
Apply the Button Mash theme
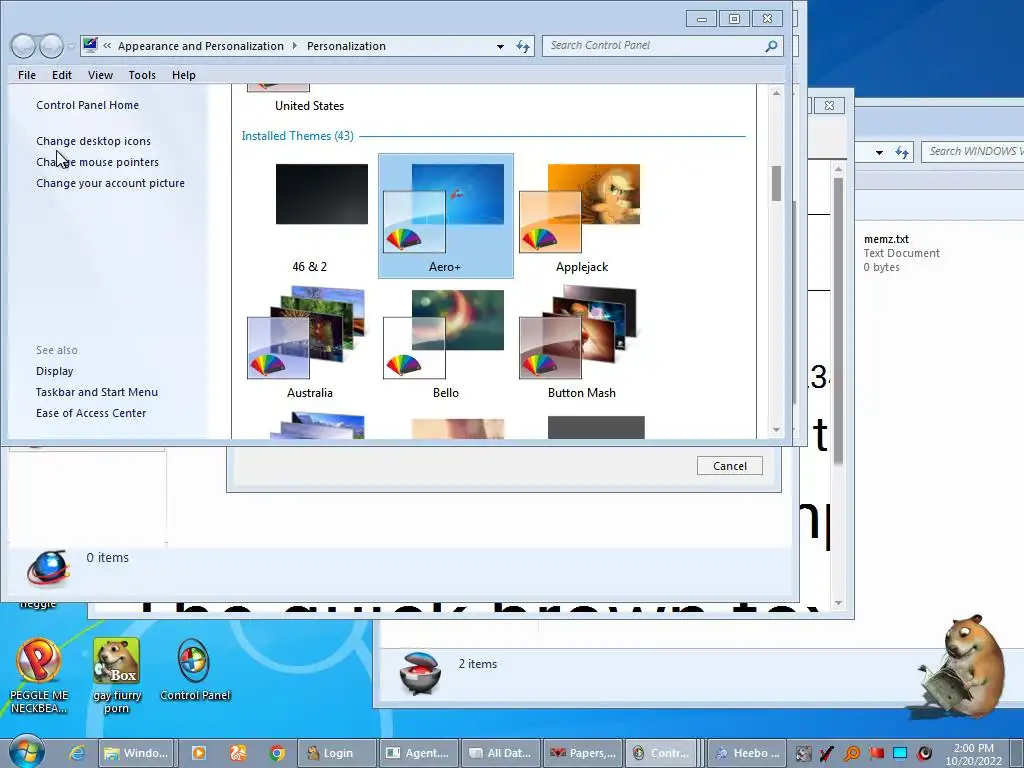(581, 342)
